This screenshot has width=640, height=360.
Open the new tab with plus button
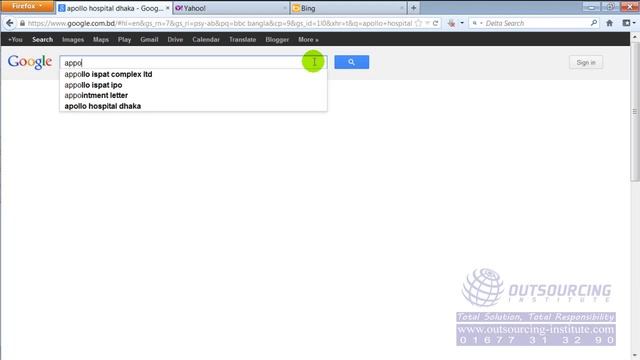click(413, 8)
